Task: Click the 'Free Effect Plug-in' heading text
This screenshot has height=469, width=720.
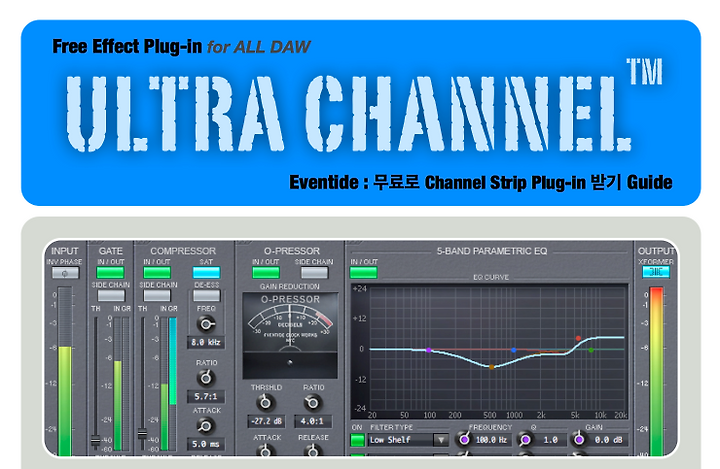Action: click(x=127, y=46)
